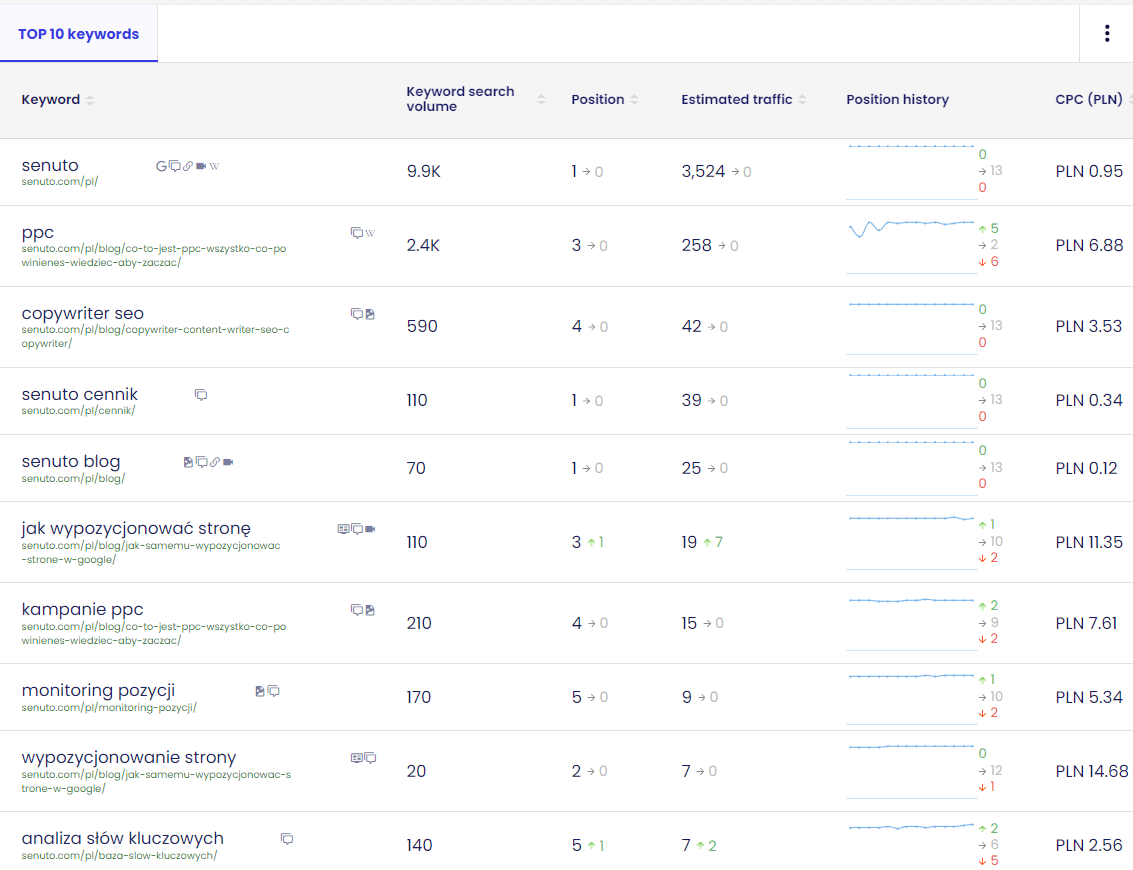Click the speech-bubble icon in the ppc row
Screen dimensions: 1133x870
pyautogui.click(x=357, y=233)
